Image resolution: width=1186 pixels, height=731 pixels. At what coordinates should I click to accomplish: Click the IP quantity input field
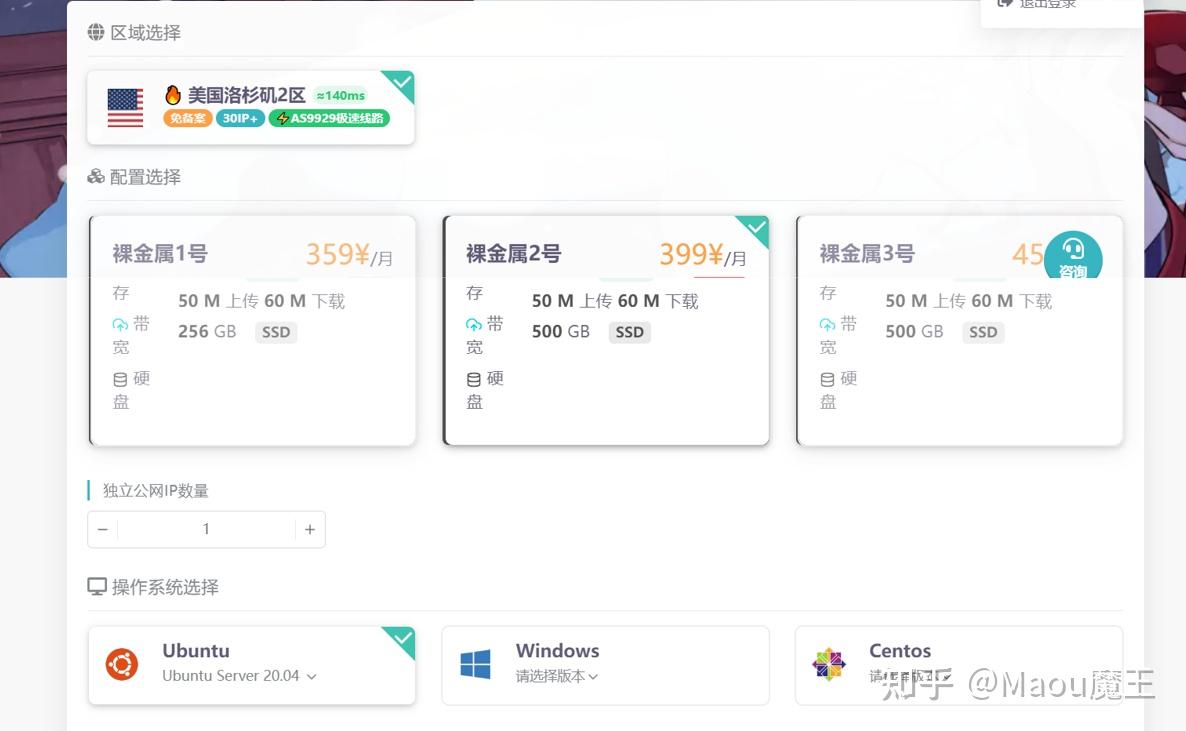(206, 529)
